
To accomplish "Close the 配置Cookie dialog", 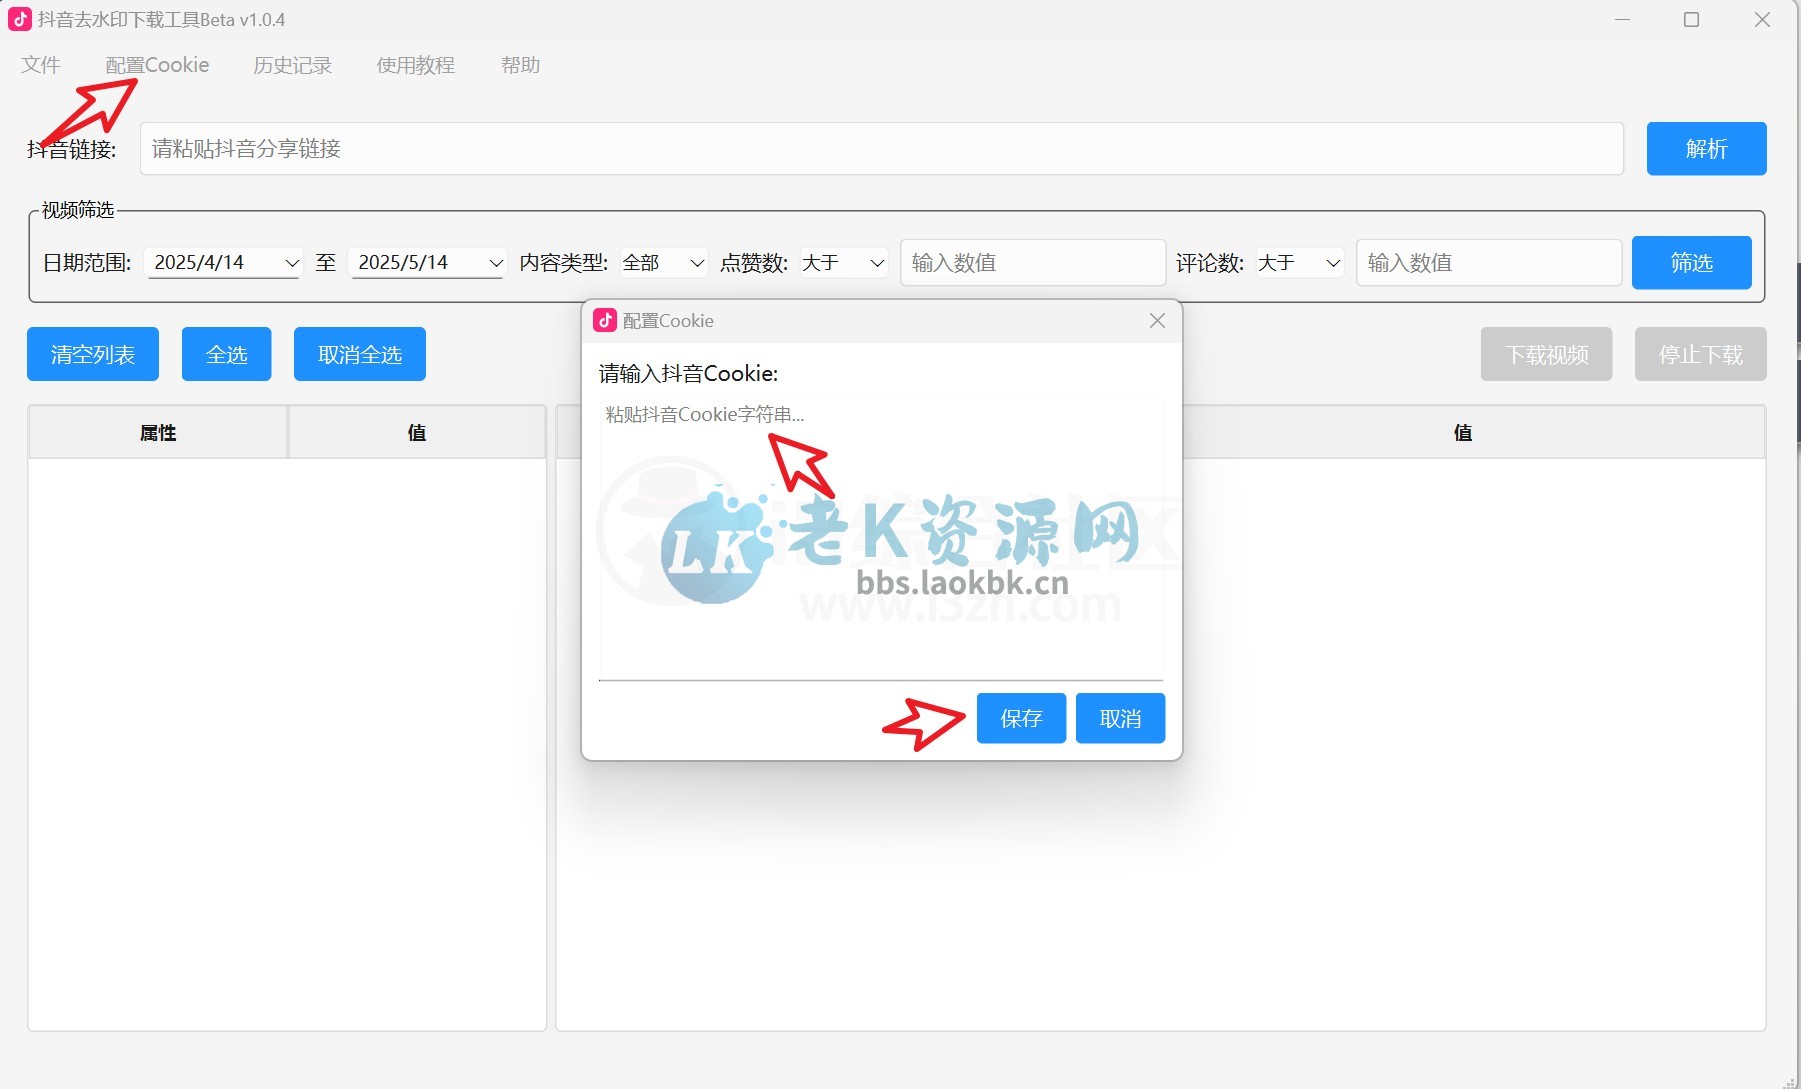I will [x=1157, y=321].
